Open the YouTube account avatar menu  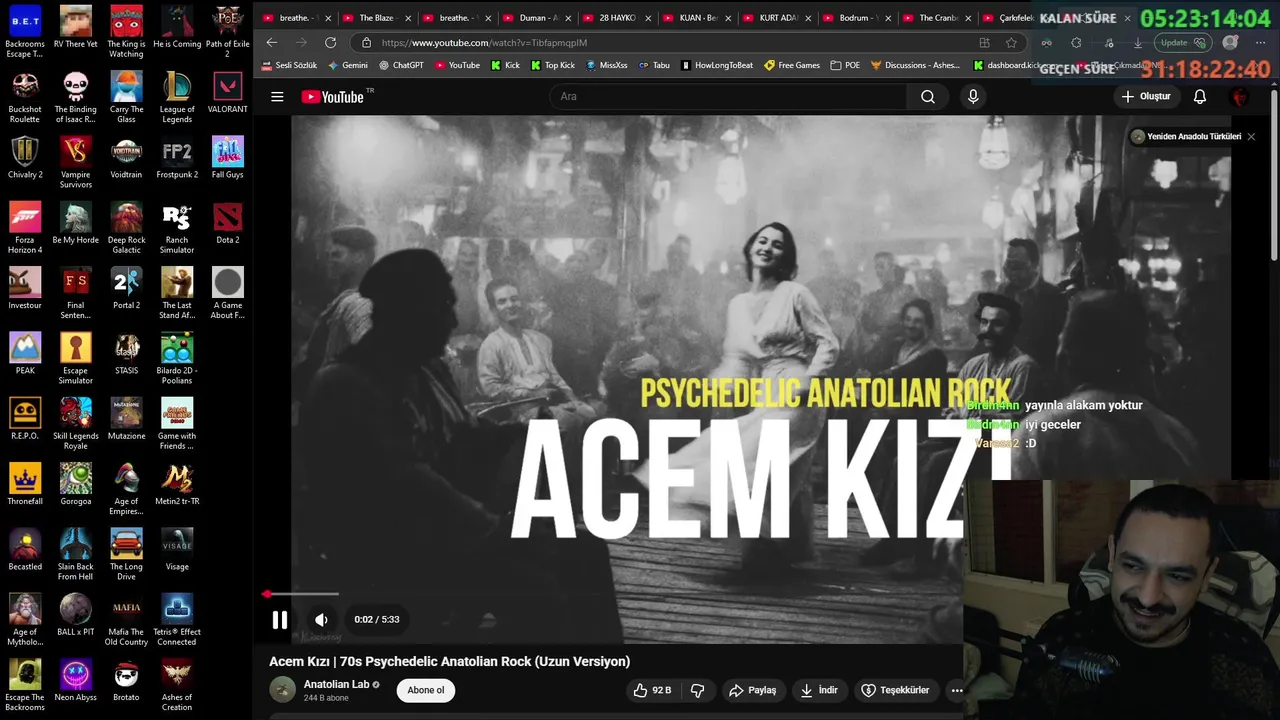1240,97
